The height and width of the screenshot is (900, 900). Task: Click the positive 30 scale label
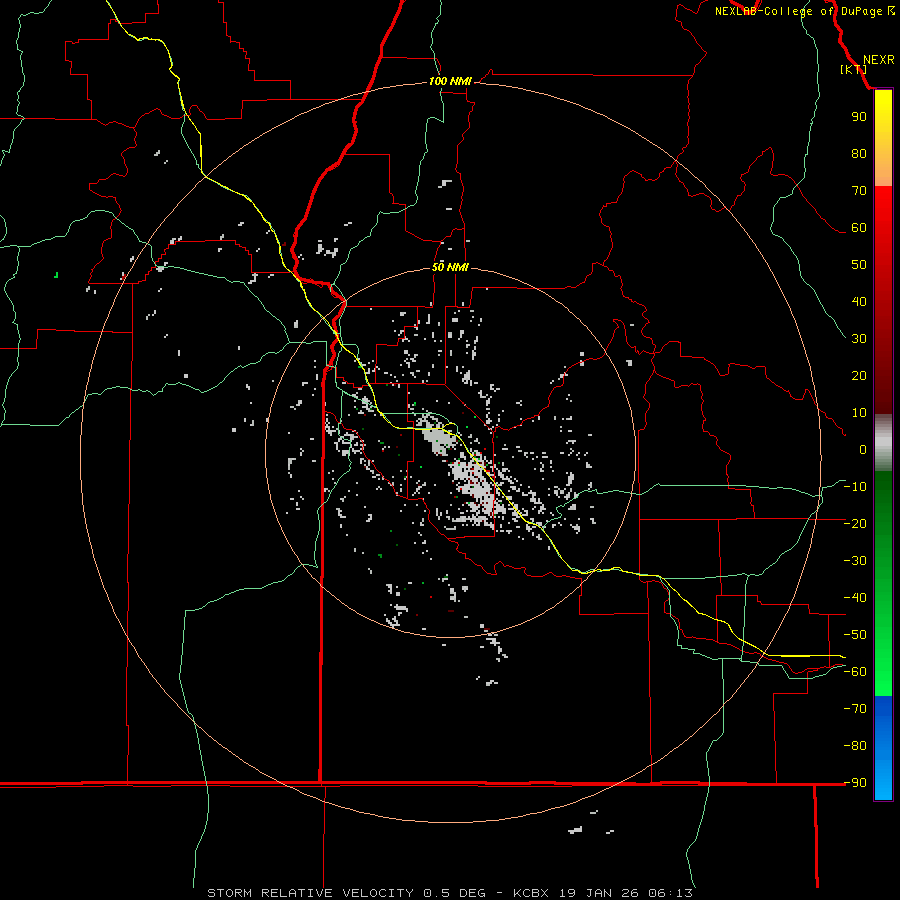859,339
